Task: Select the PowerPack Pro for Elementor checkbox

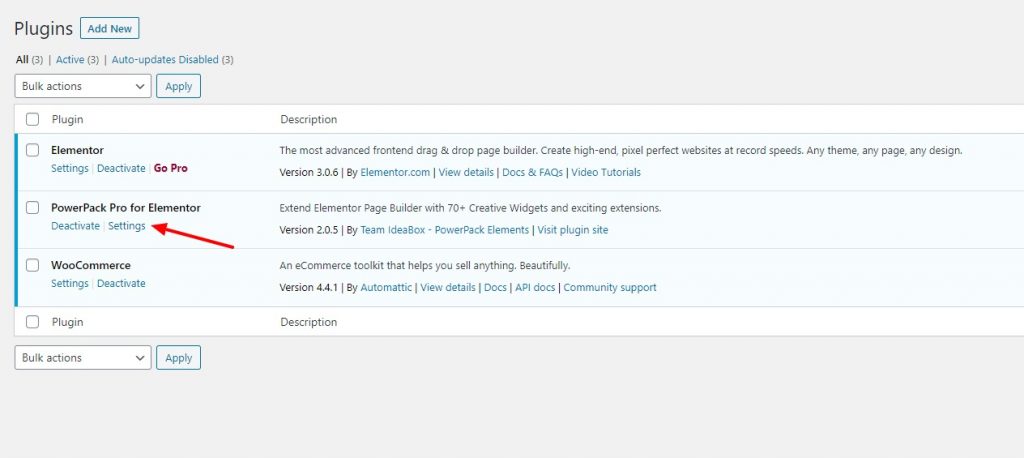Action: click(33, 208)
